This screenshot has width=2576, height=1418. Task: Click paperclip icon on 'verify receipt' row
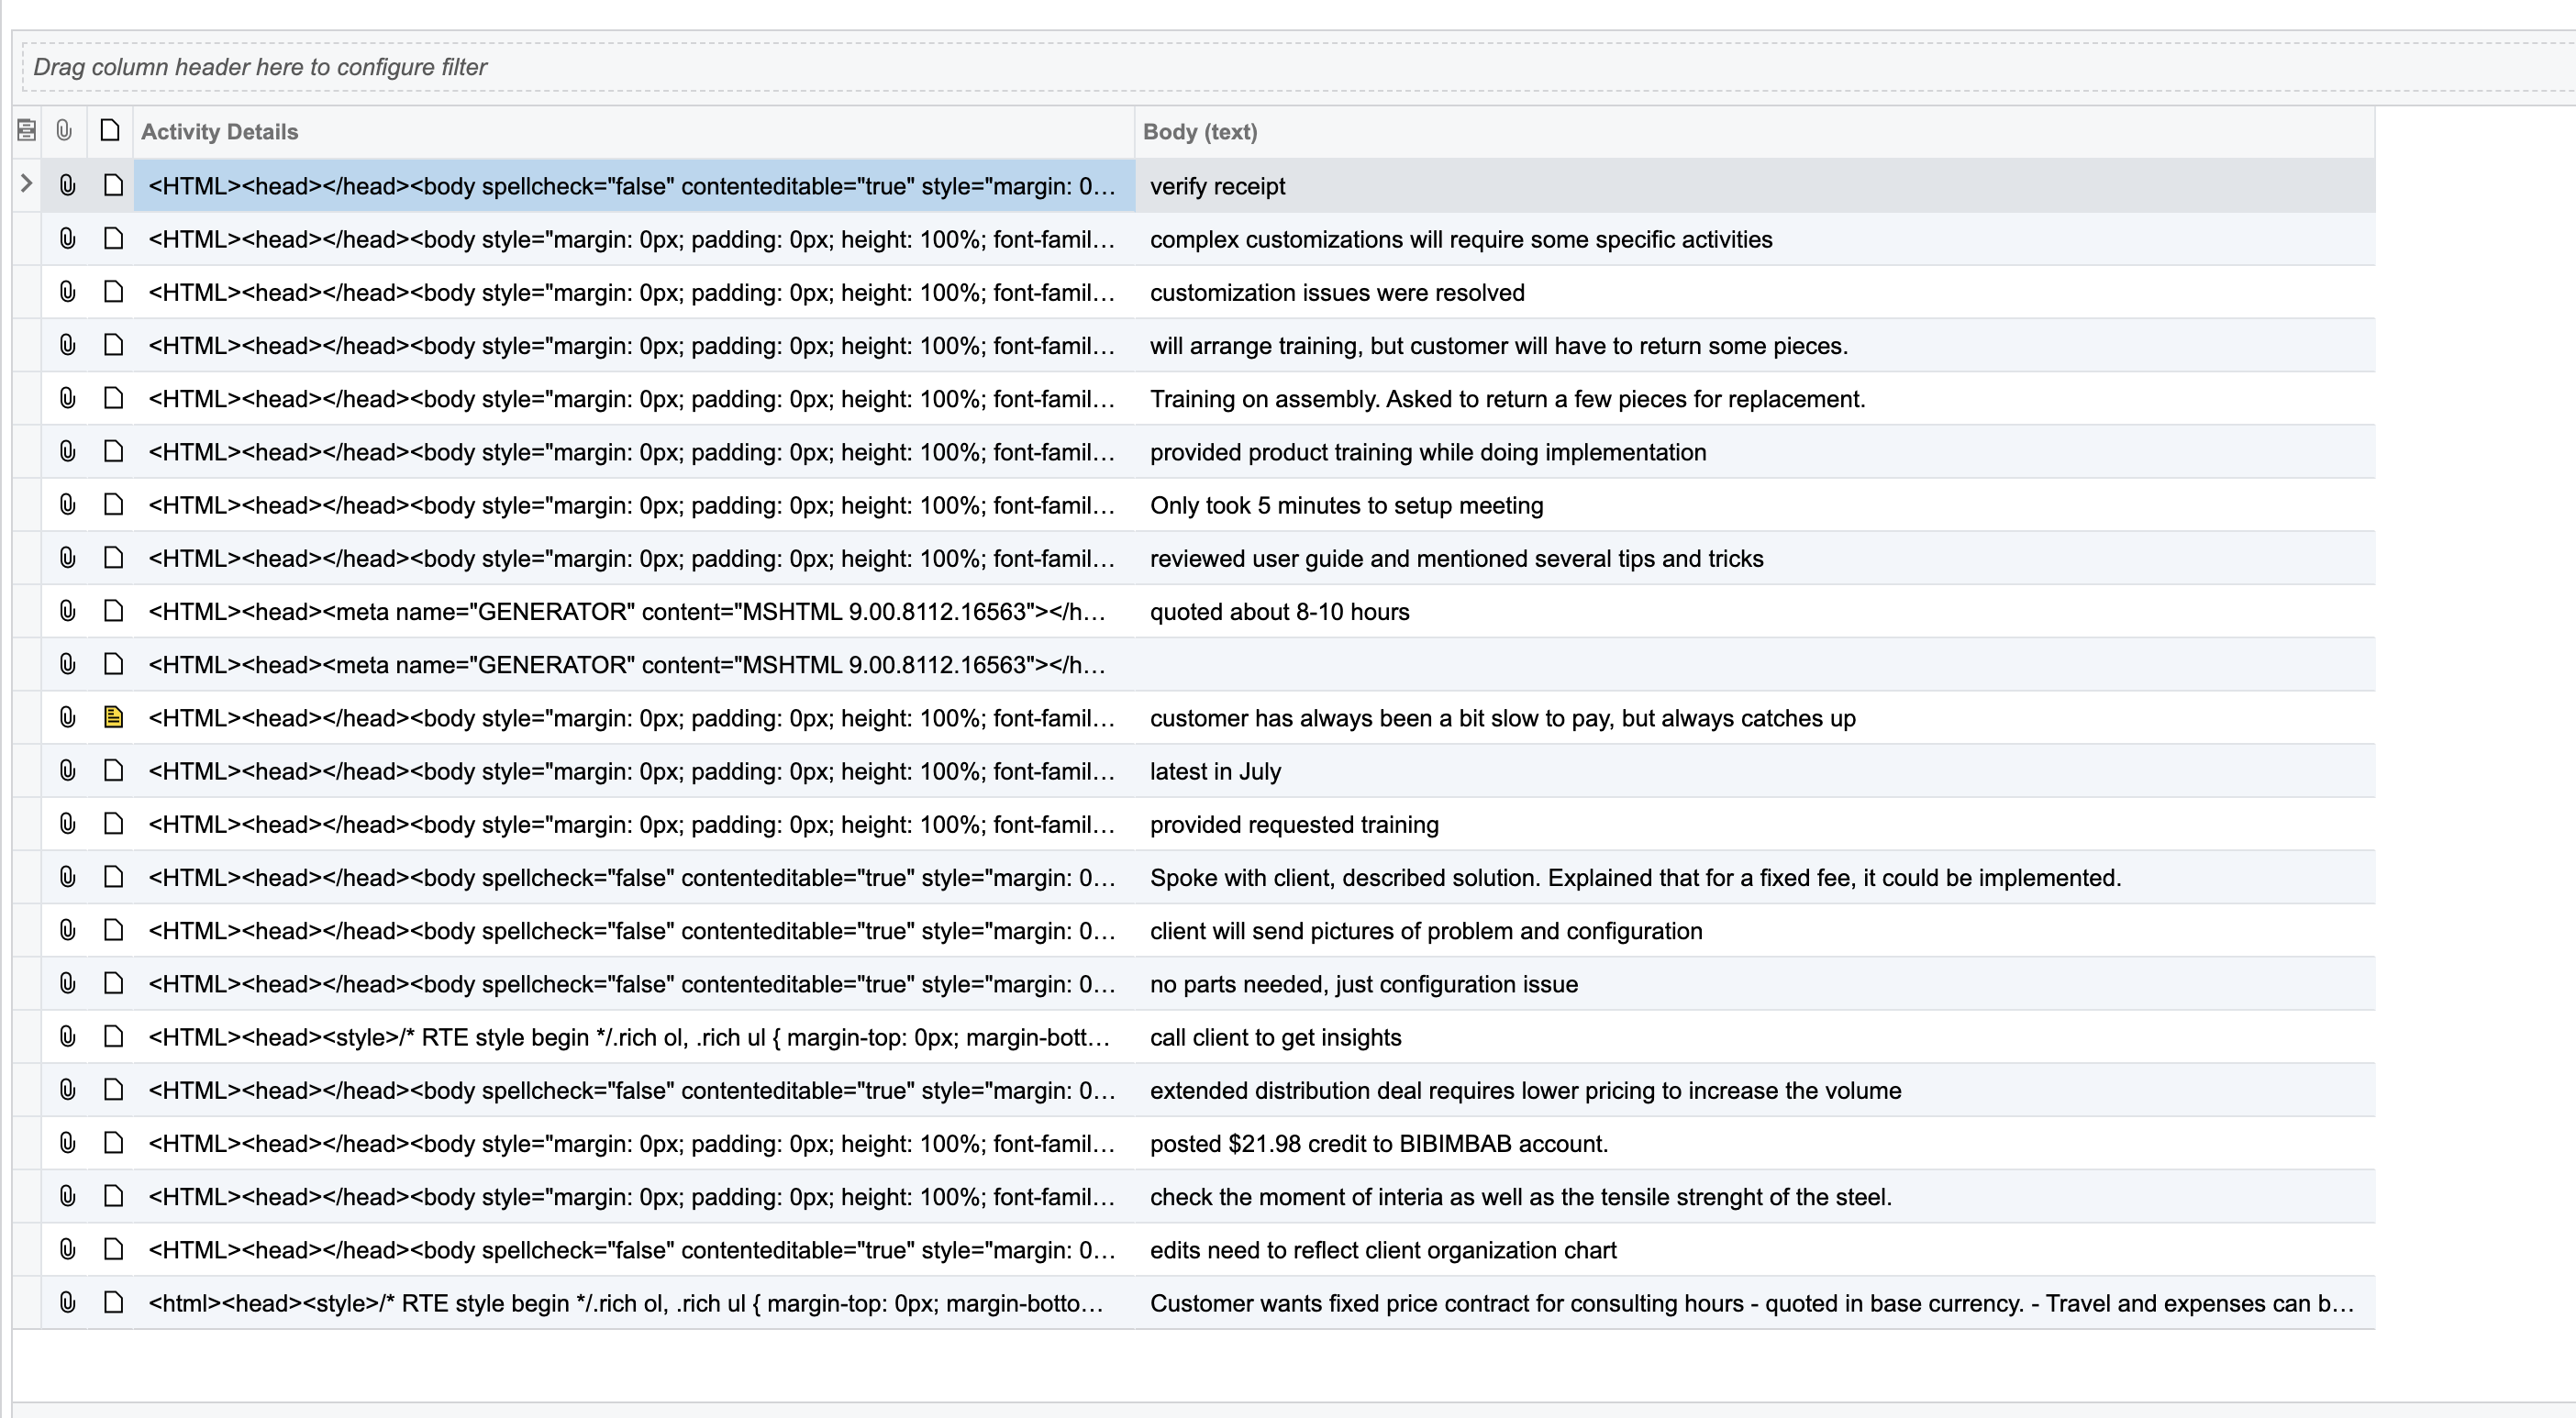pyautogui.click(x=67, y=185)
